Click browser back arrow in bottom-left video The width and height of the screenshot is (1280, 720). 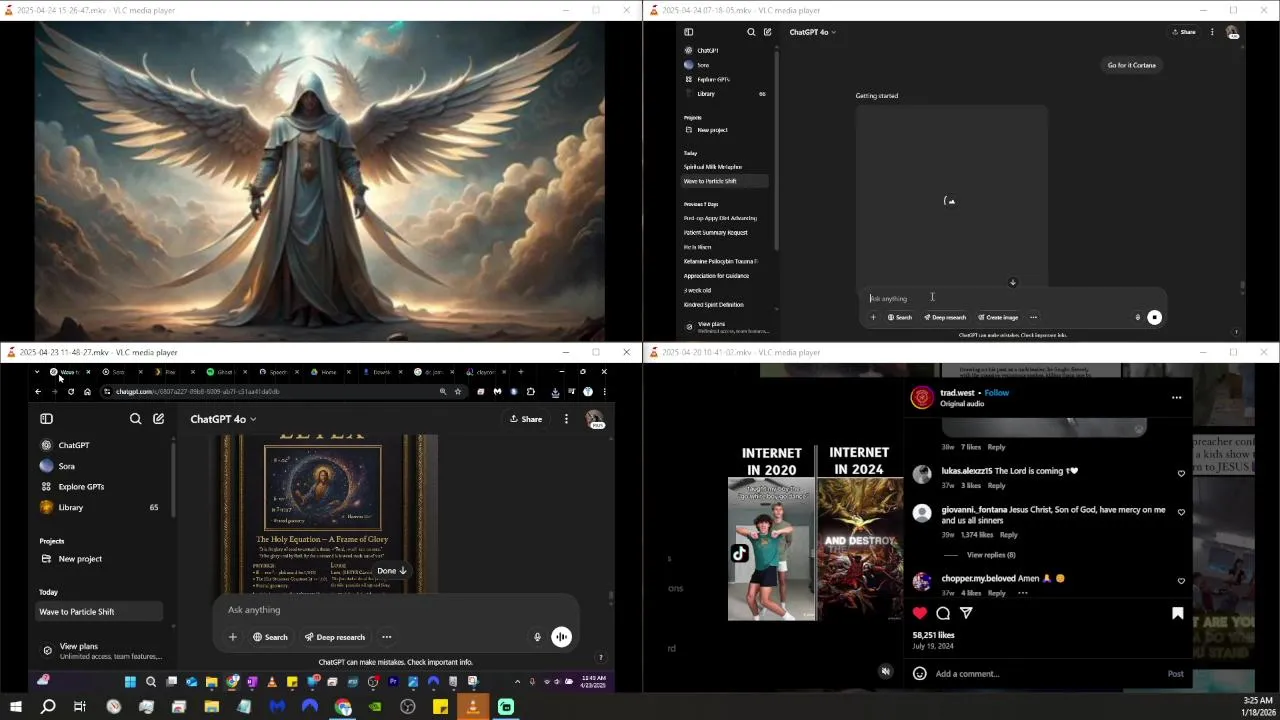tap(38, 392)
